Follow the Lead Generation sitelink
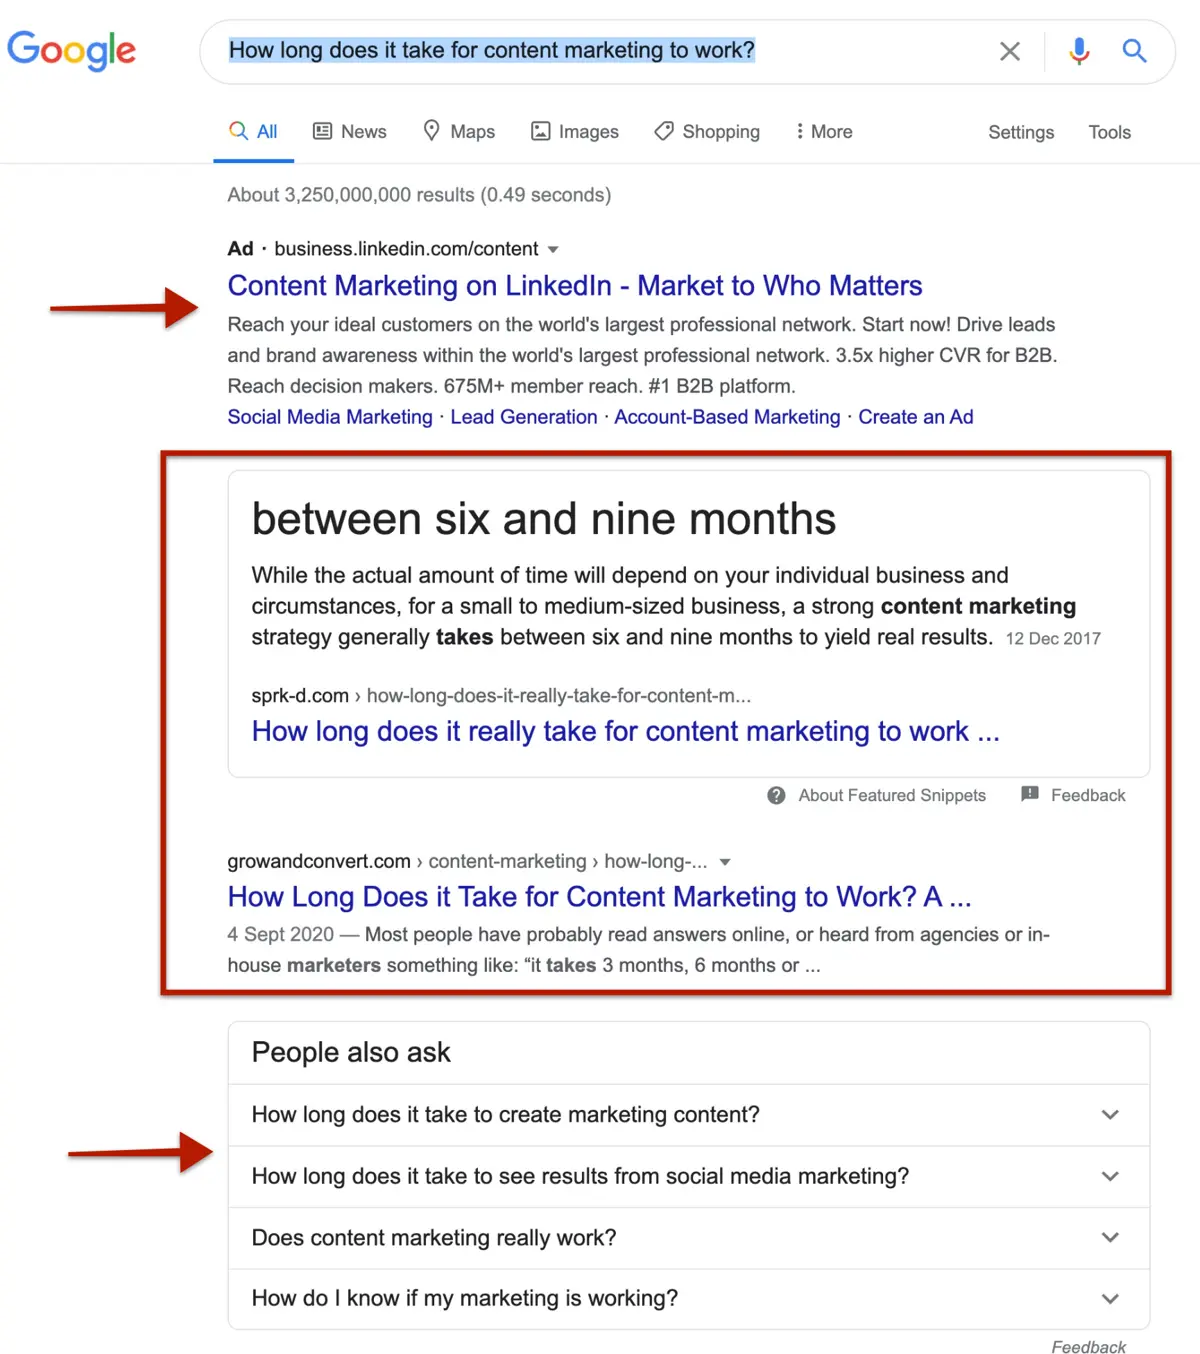The width and height of the screenshot is (1200, 1354). [524, 417]
